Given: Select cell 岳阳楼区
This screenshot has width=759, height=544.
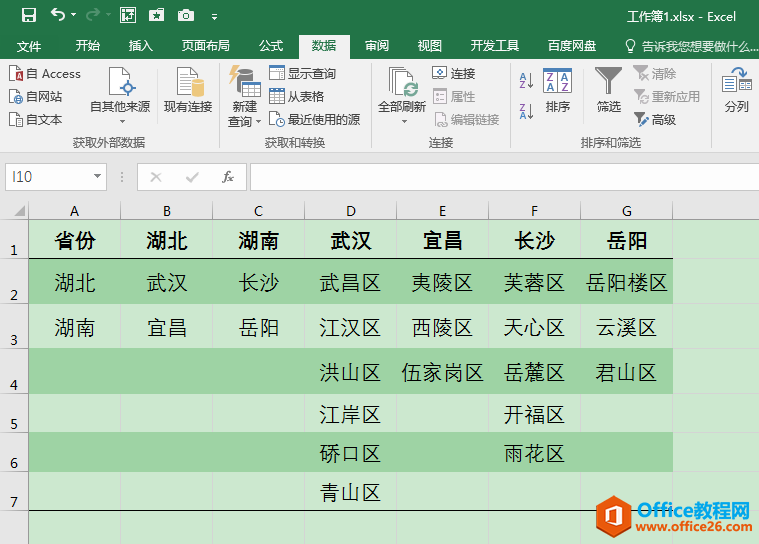Looking at the screenshot, I should 626,282.
